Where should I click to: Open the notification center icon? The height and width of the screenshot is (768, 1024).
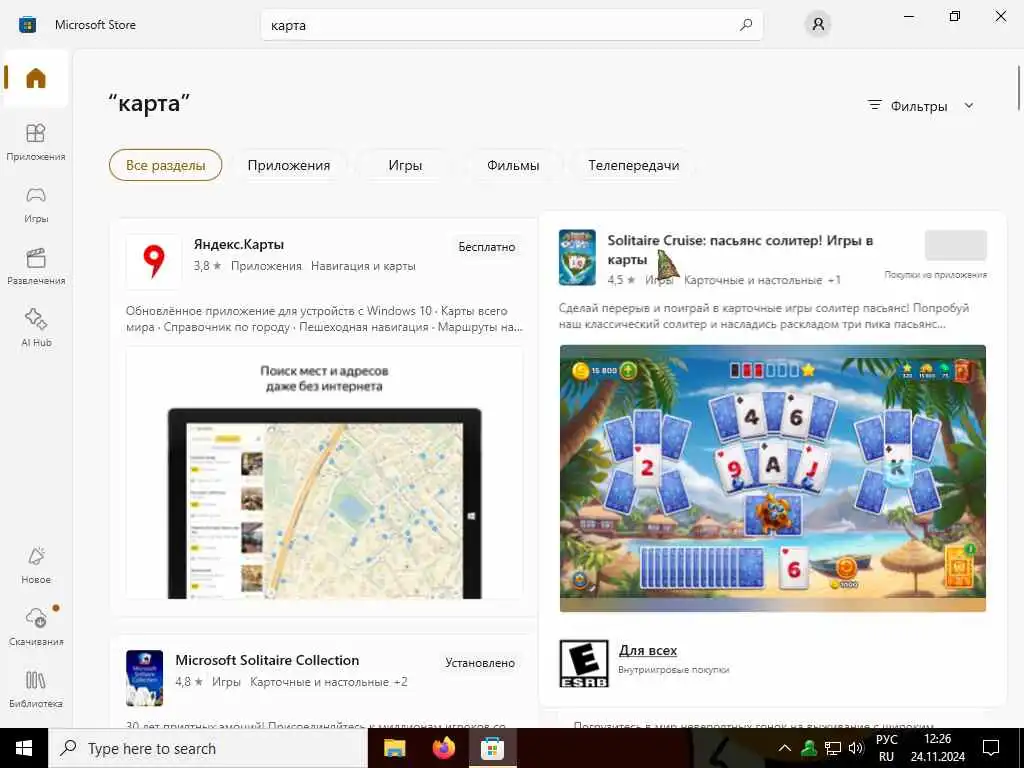991,748
